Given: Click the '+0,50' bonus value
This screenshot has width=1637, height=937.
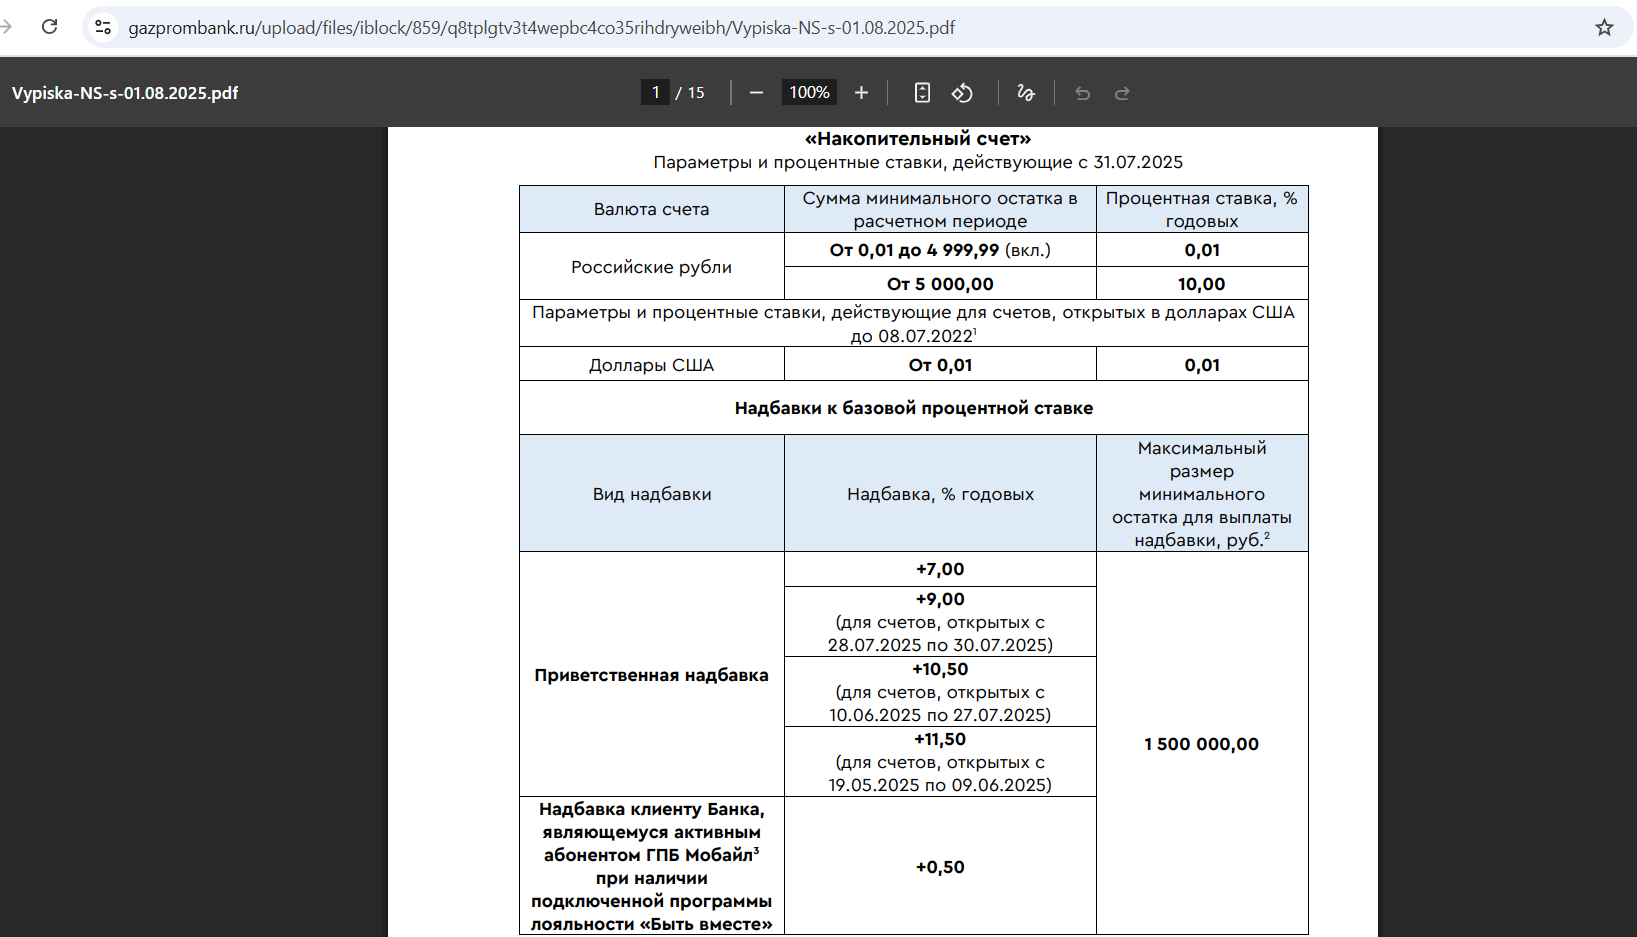Looking at the screenshot, I should click(x=940, y=867).
